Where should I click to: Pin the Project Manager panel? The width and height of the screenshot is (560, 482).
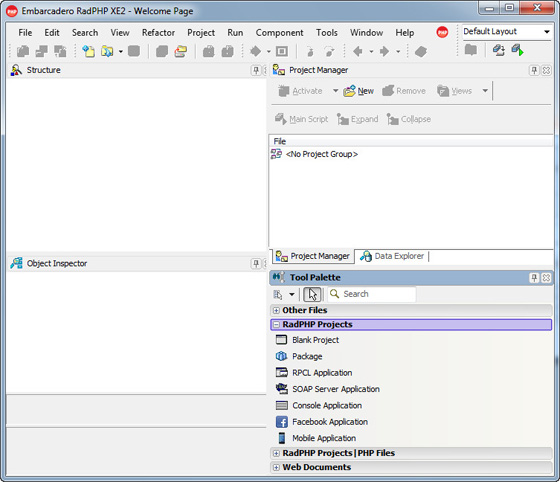tap(534, 70)
